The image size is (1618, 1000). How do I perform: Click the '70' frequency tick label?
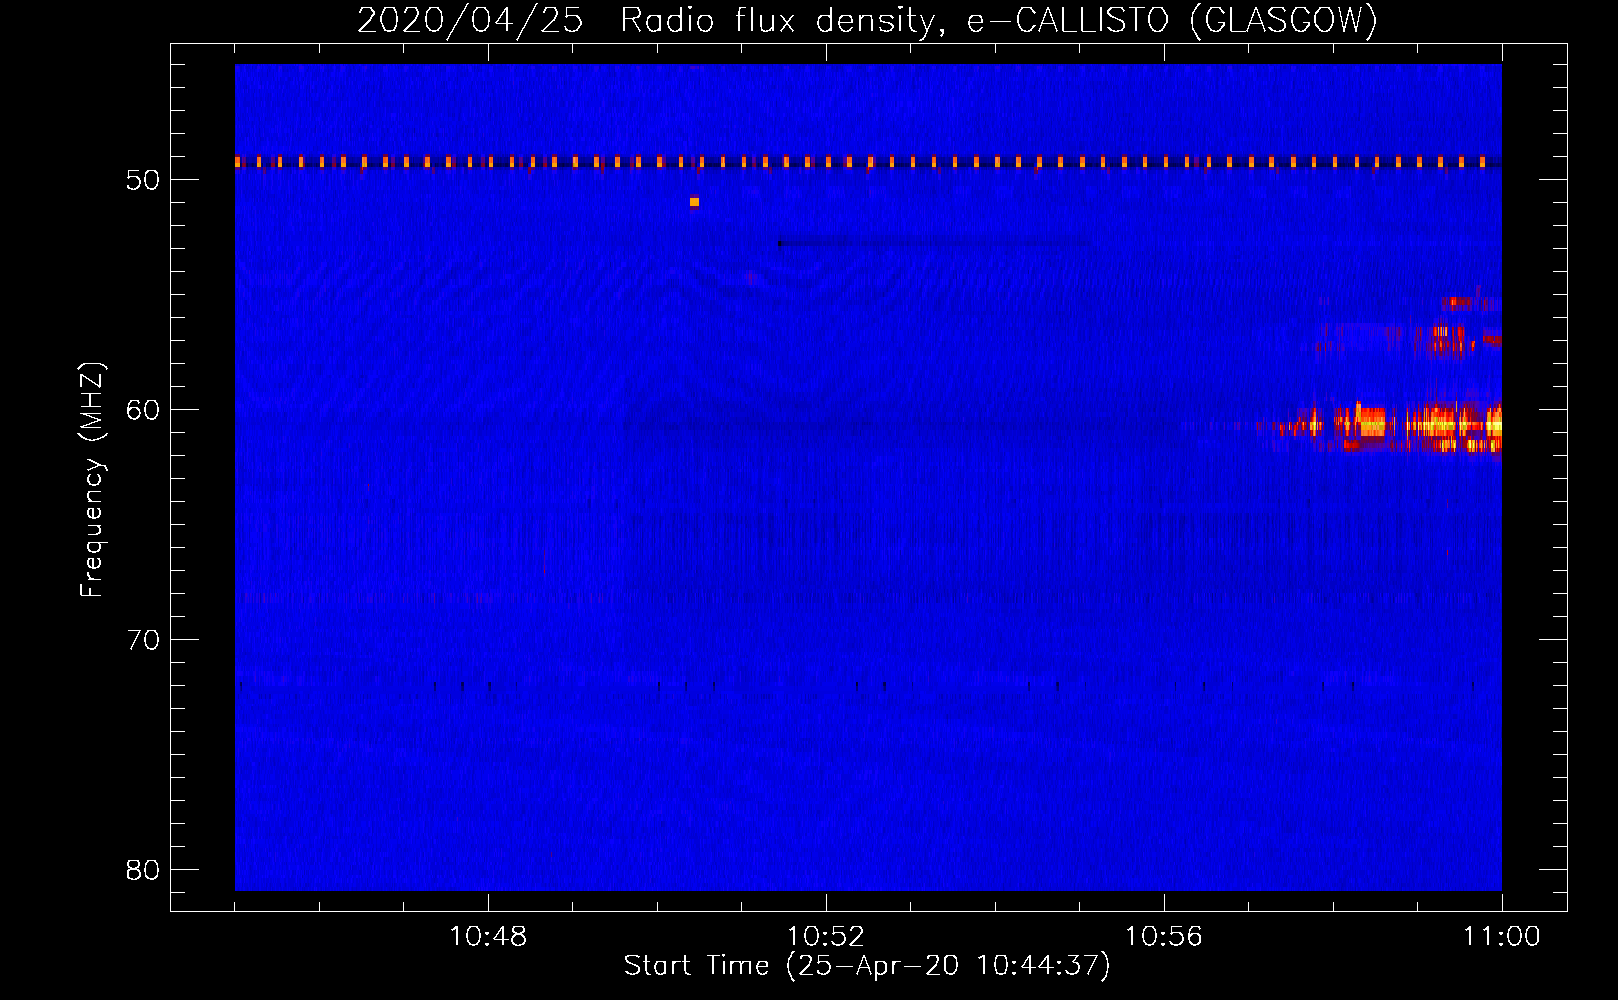coord(143,640)
